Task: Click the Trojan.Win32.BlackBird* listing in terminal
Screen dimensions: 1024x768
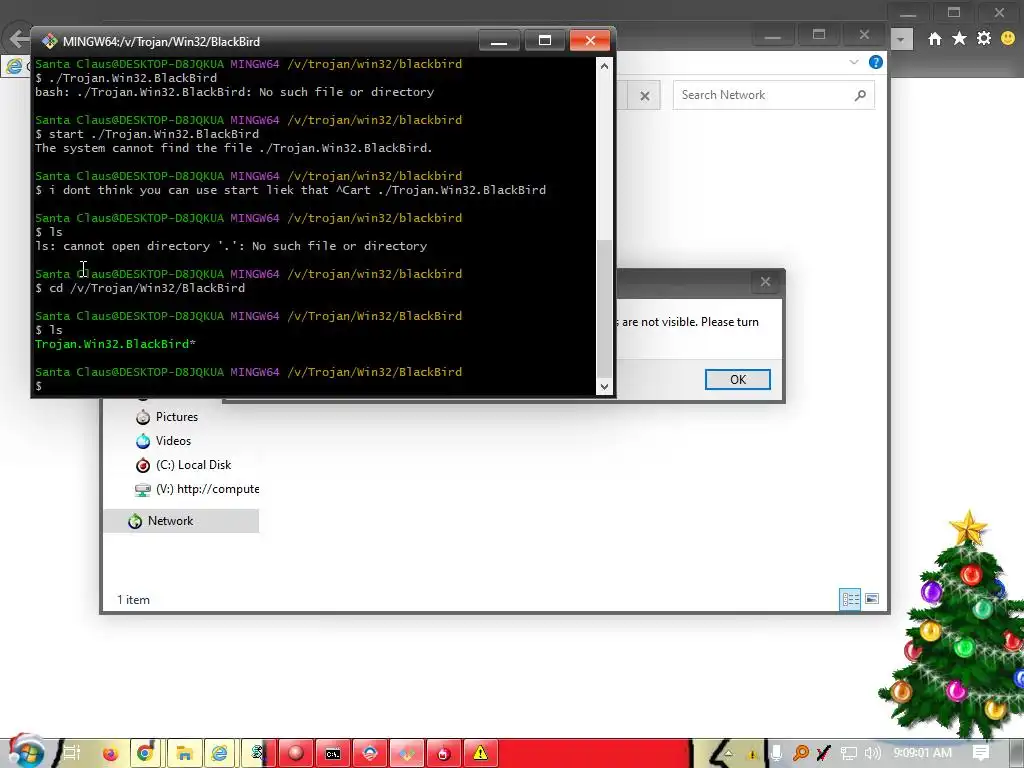Action: (x=115, y=344)
